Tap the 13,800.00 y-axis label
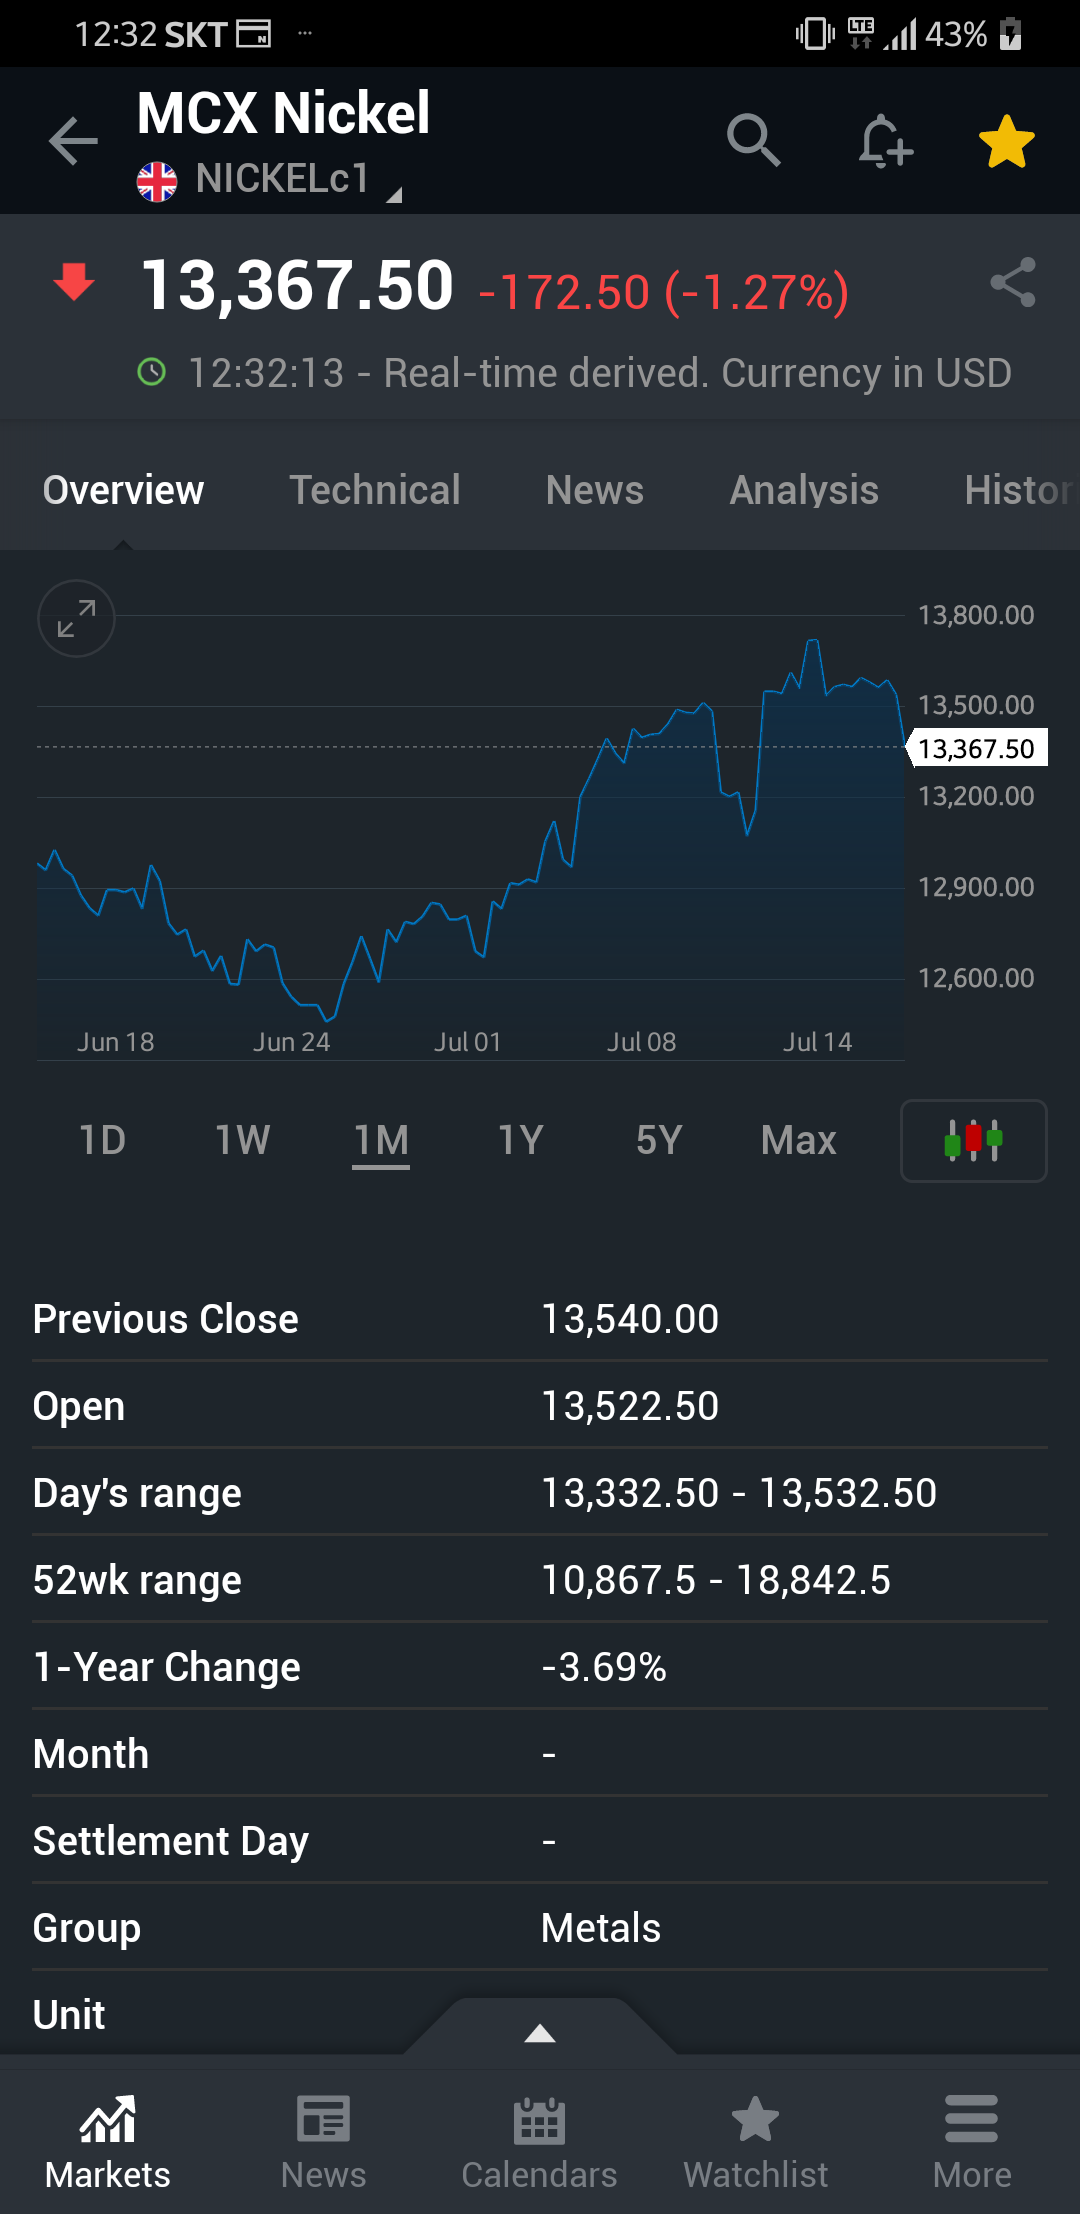 point(976,615)
